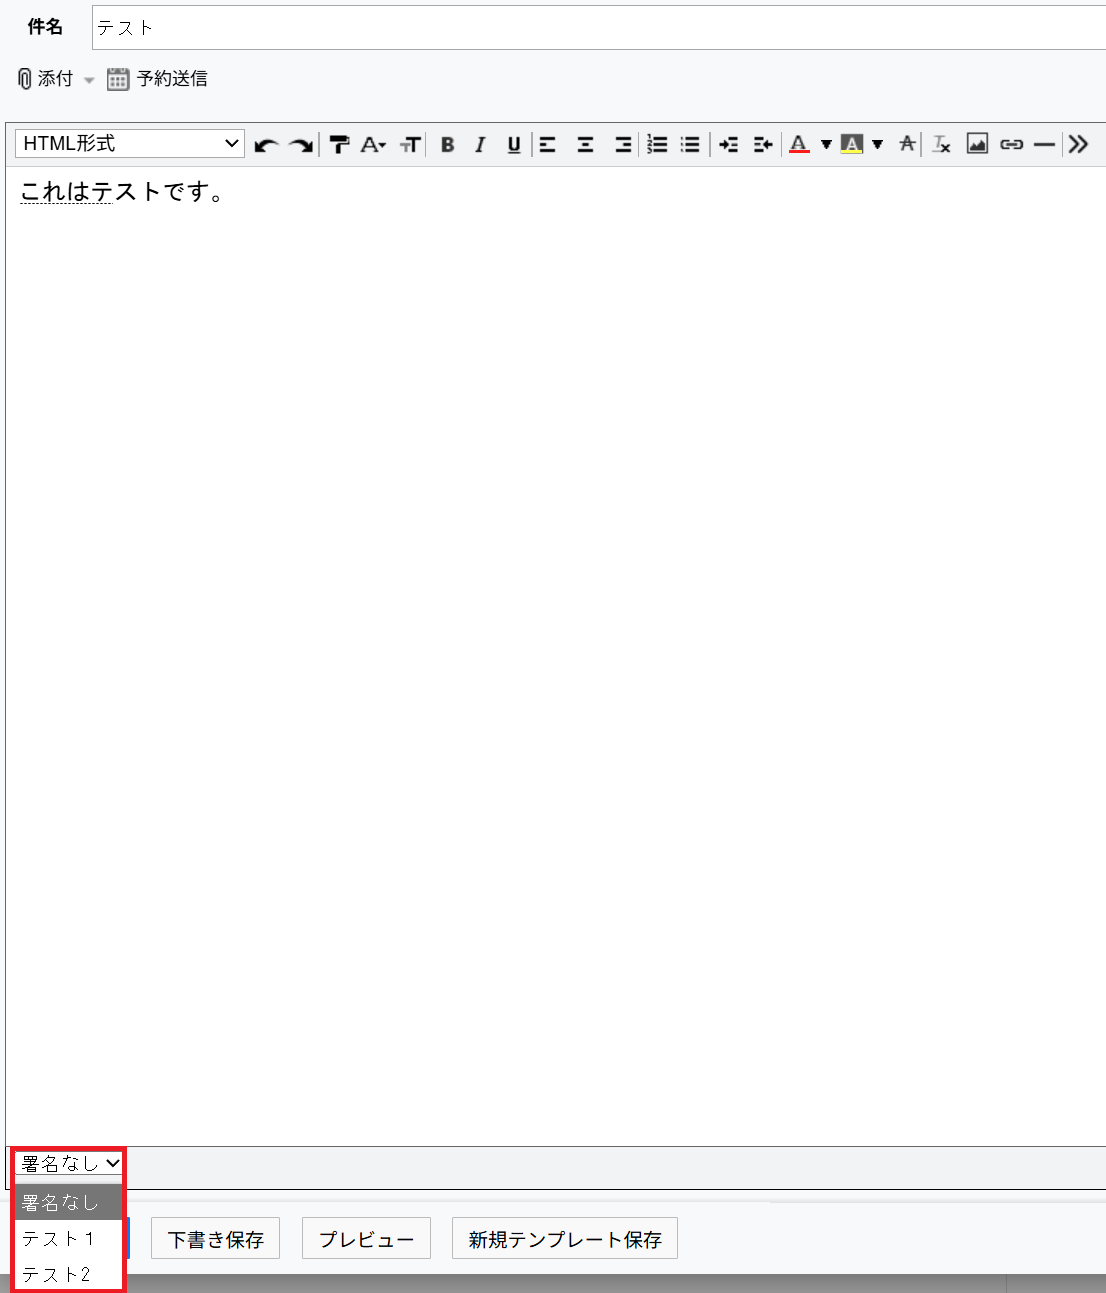Screen dimensions: 1106x1293
Task: Toggle italic formatting
Action: (480, 144)
